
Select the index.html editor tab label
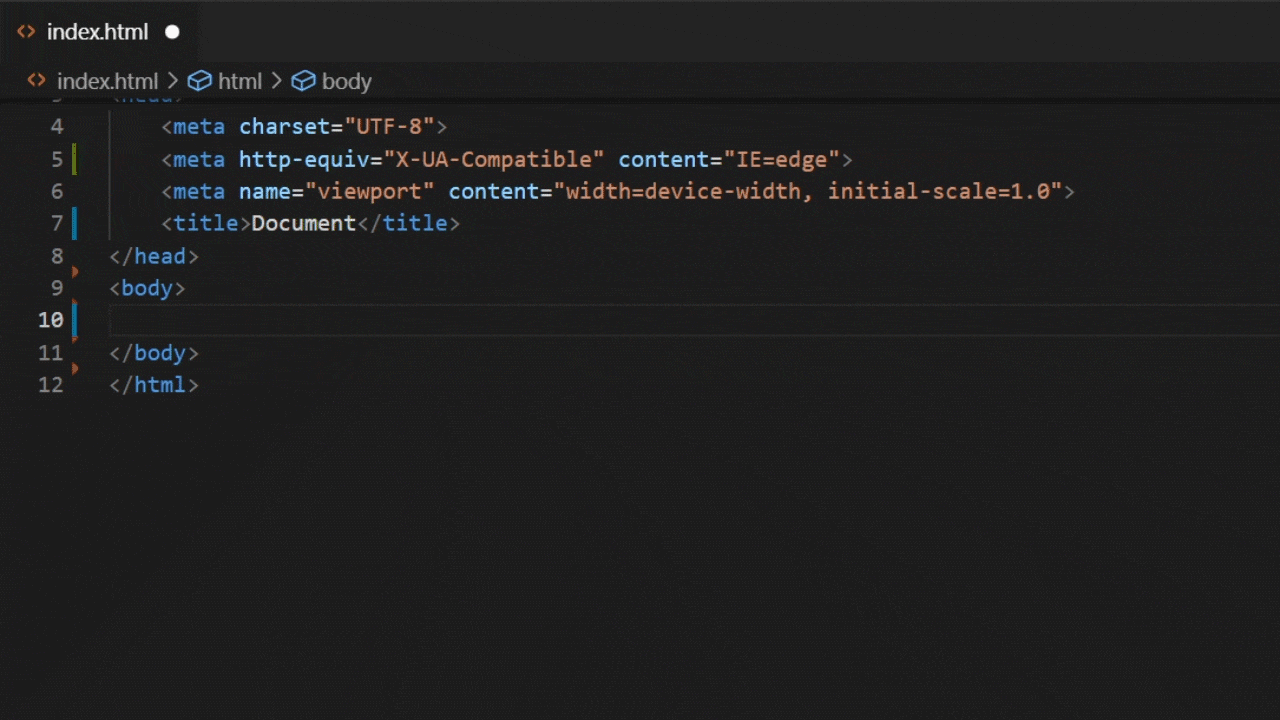[x=97, y=32]
